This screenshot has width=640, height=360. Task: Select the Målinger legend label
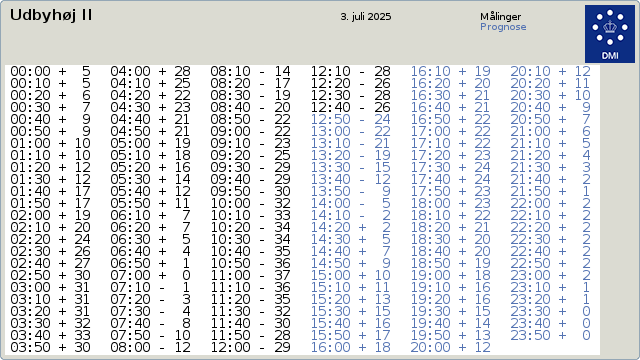(500, 17)
